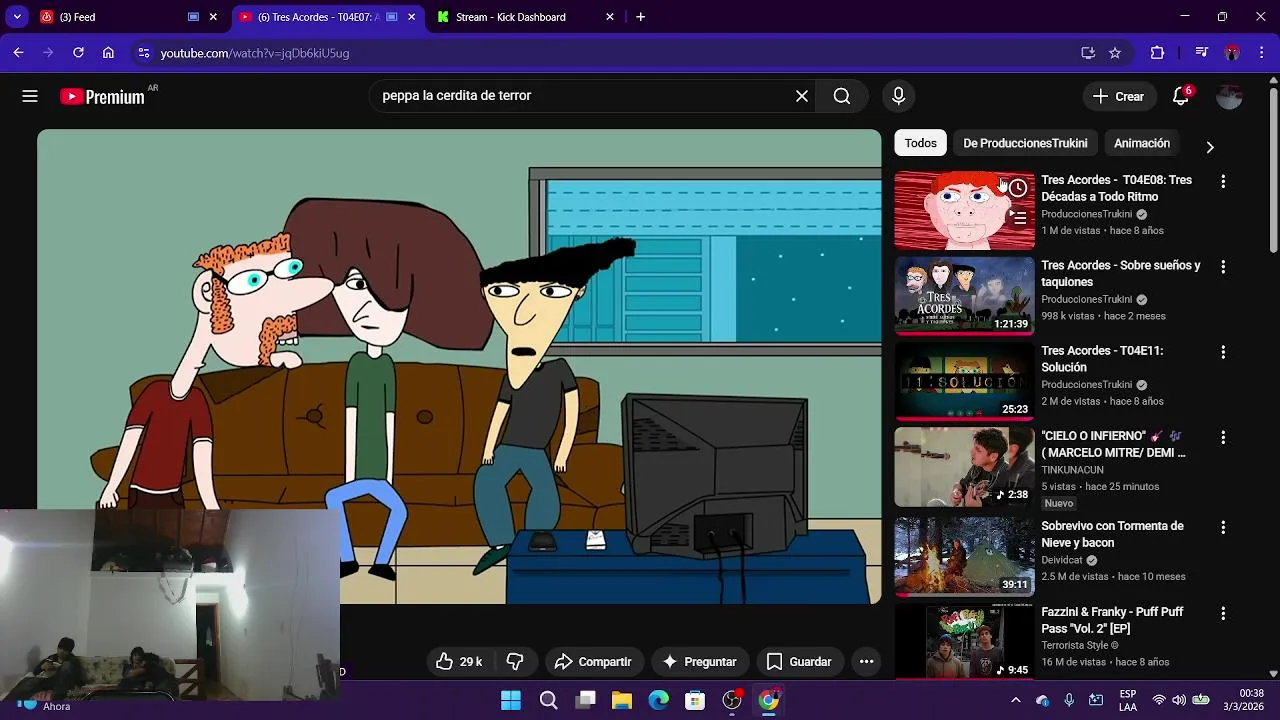The image size is (1280, 720).
Task: Open a new browser tab
Action: [x=641, y=17]
